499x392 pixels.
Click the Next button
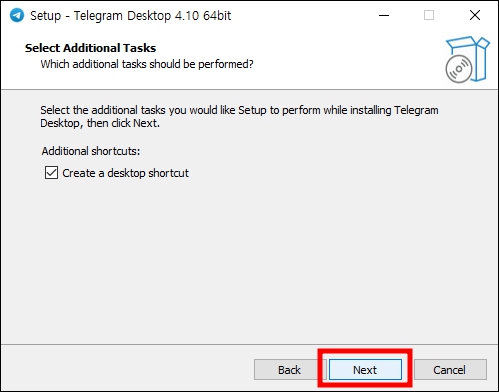point(365,369)
